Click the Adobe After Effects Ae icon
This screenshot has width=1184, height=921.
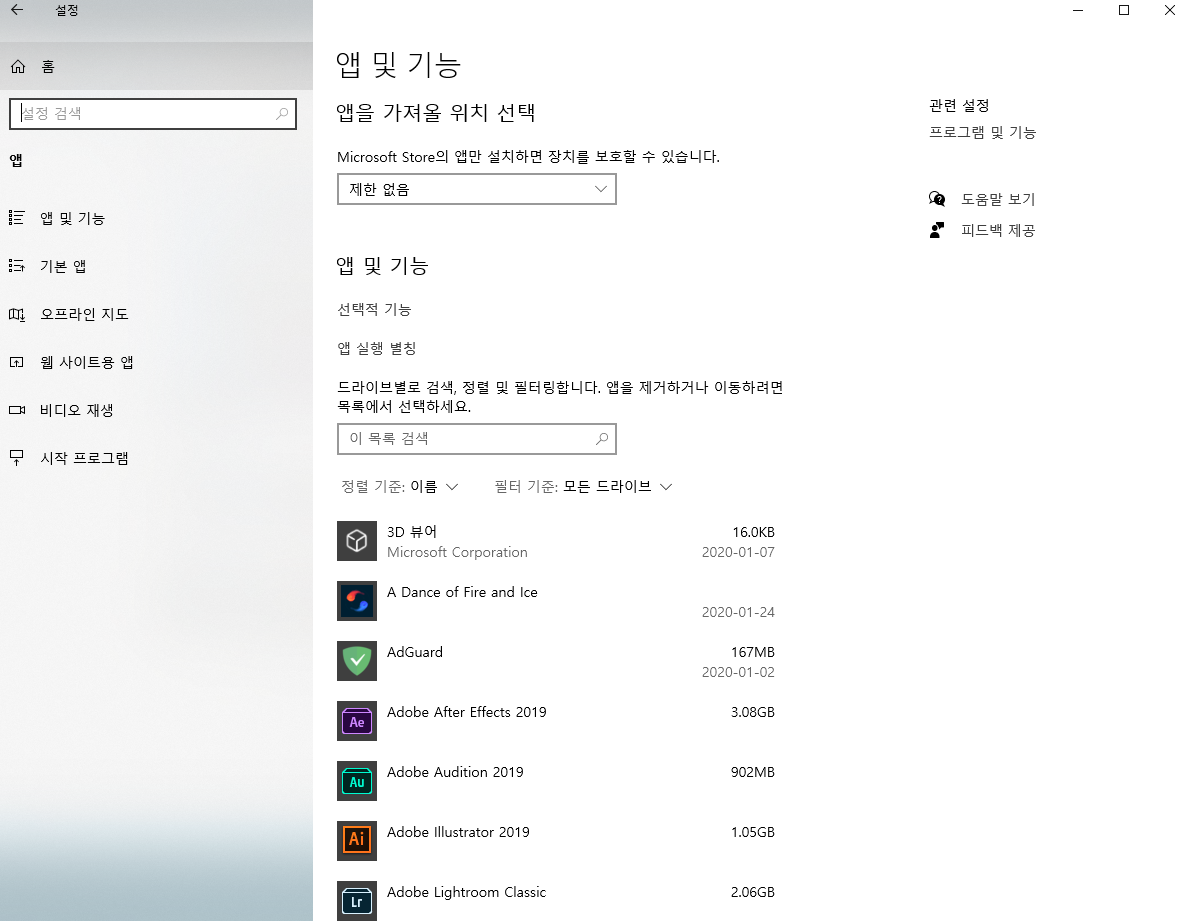click(x=356, y=721)
